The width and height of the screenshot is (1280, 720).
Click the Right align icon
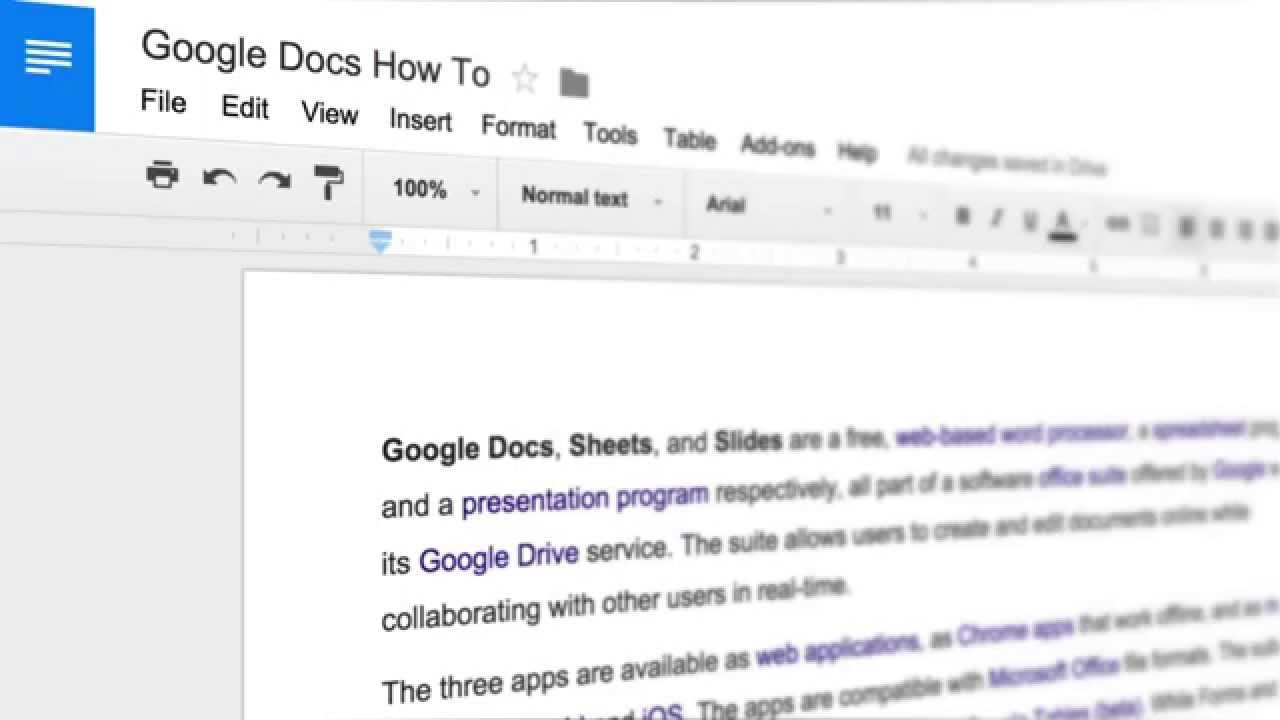[1245, 230]
